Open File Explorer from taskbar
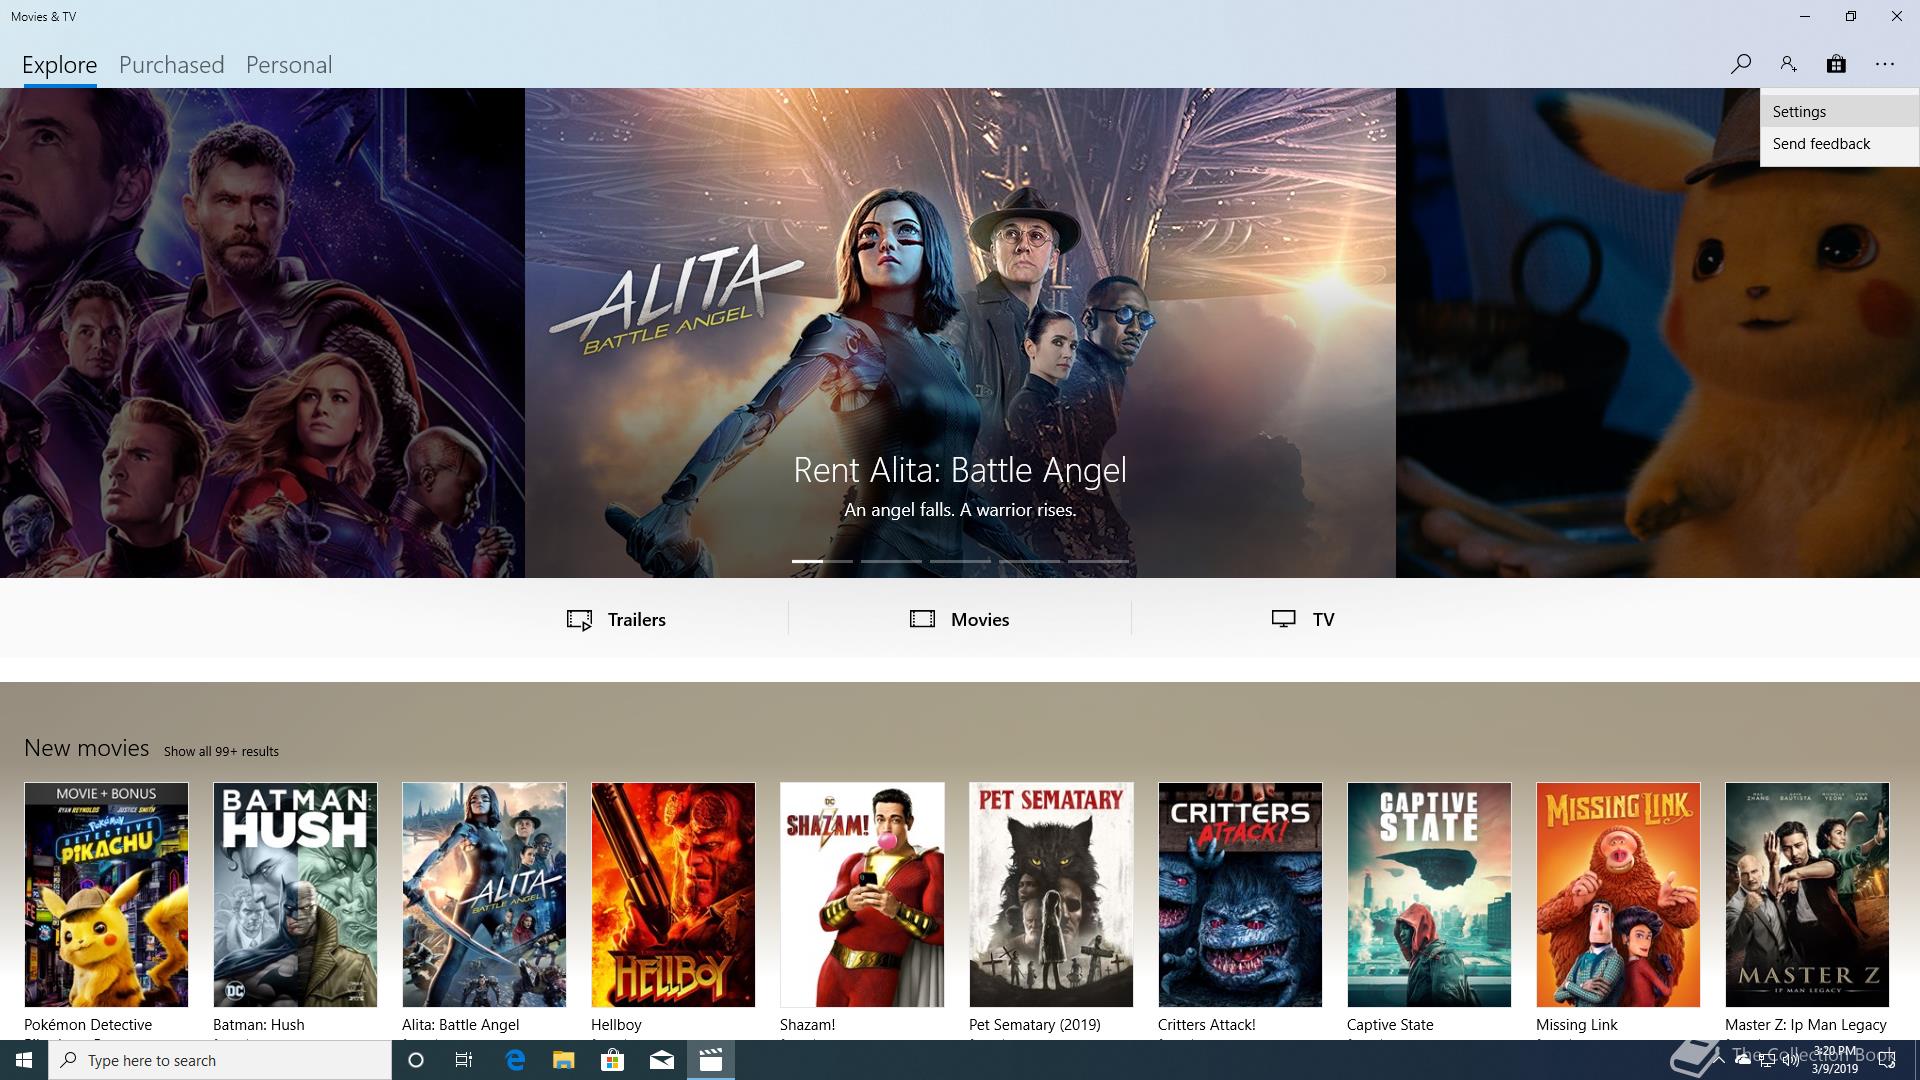1920x1080 pixels. (564, 1060)
